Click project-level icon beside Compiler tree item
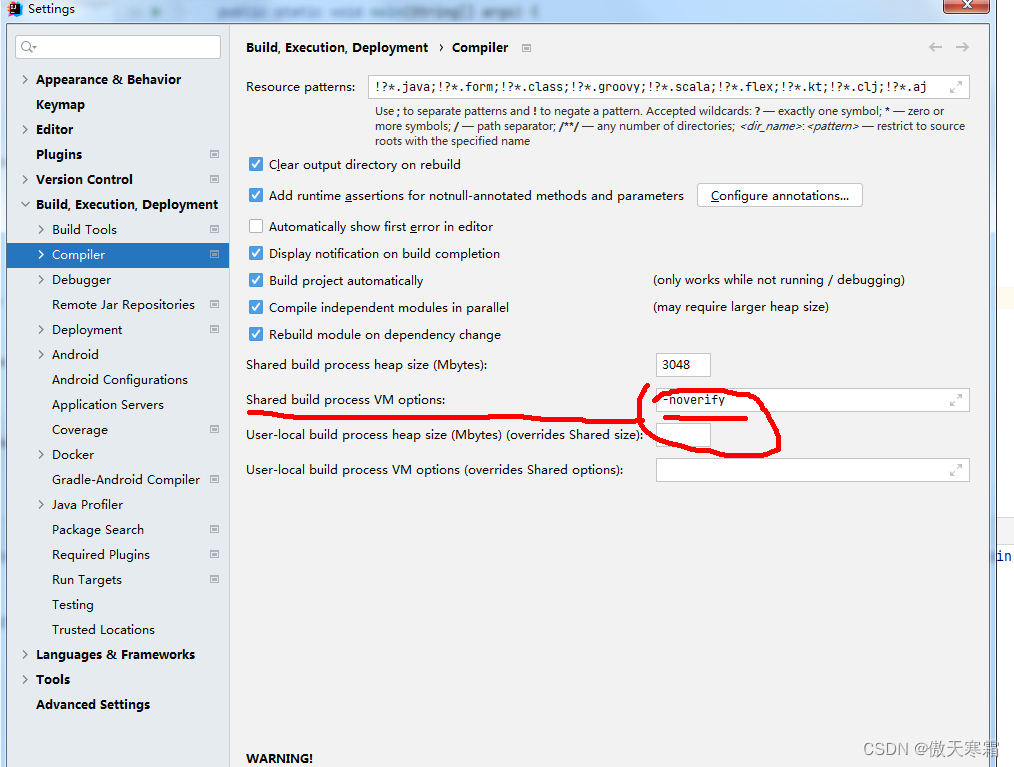Image resolution: width=1014 pixels, height=767 pixels. (215, 254)
